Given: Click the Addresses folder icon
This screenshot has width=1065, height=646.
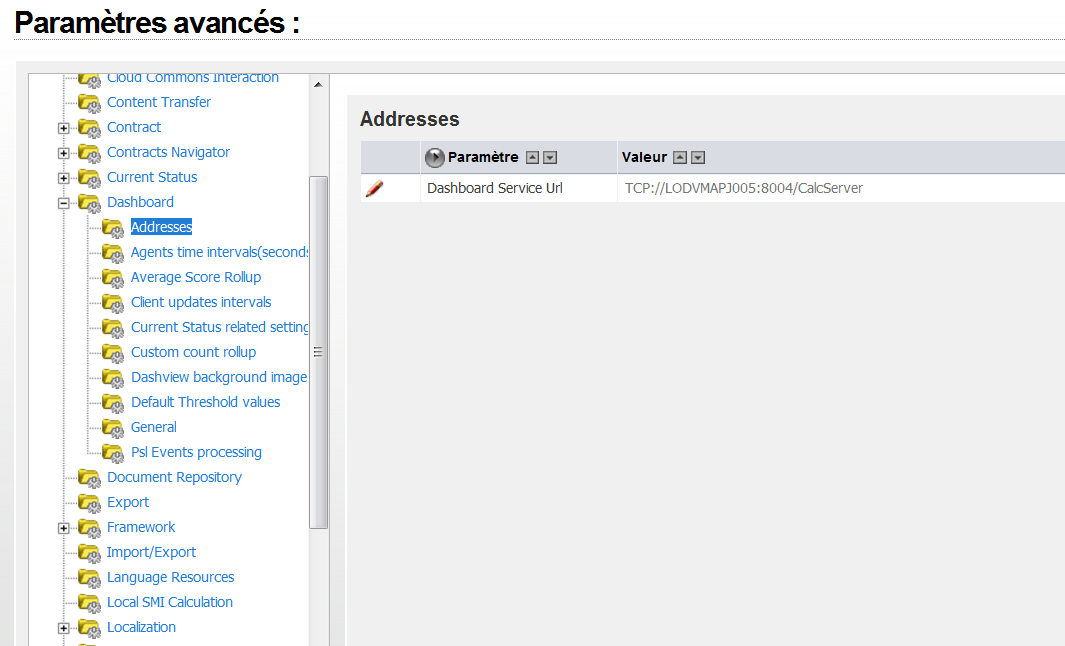Looking at the screenshot, I should coord(113,228).
